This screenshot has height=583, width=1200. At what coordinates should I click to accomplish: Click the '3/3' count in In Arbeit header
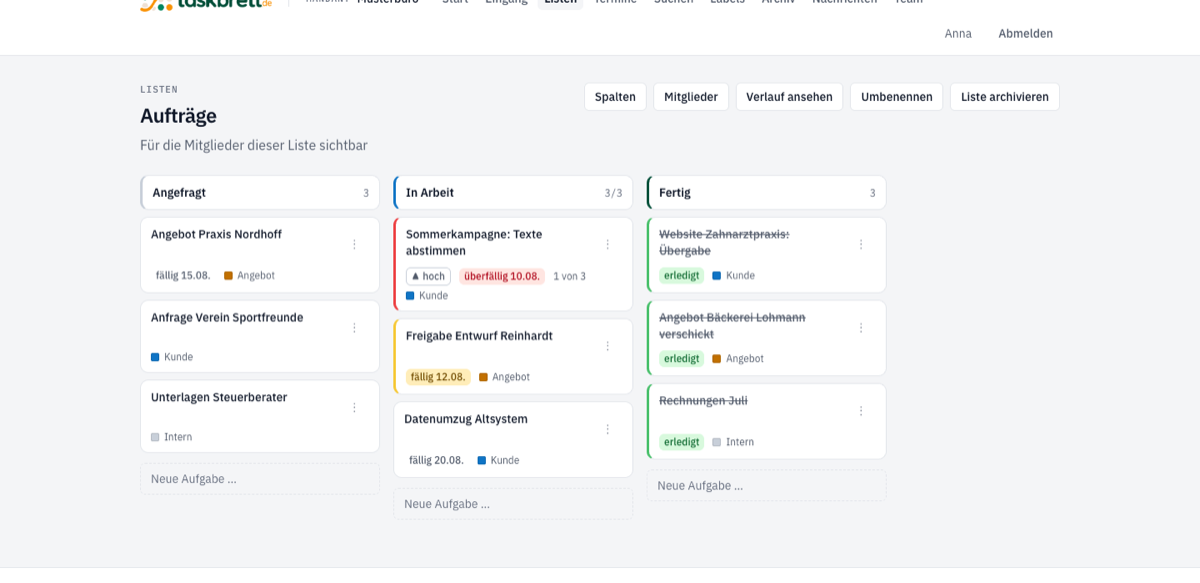coord(613,193)
